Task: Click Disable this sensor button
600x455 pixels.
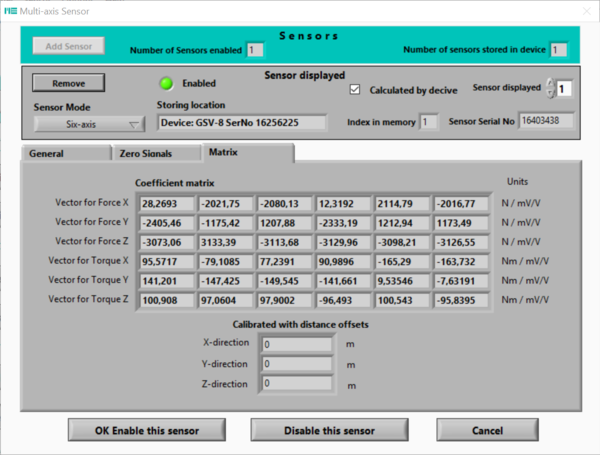Action: tap(328, 430)
